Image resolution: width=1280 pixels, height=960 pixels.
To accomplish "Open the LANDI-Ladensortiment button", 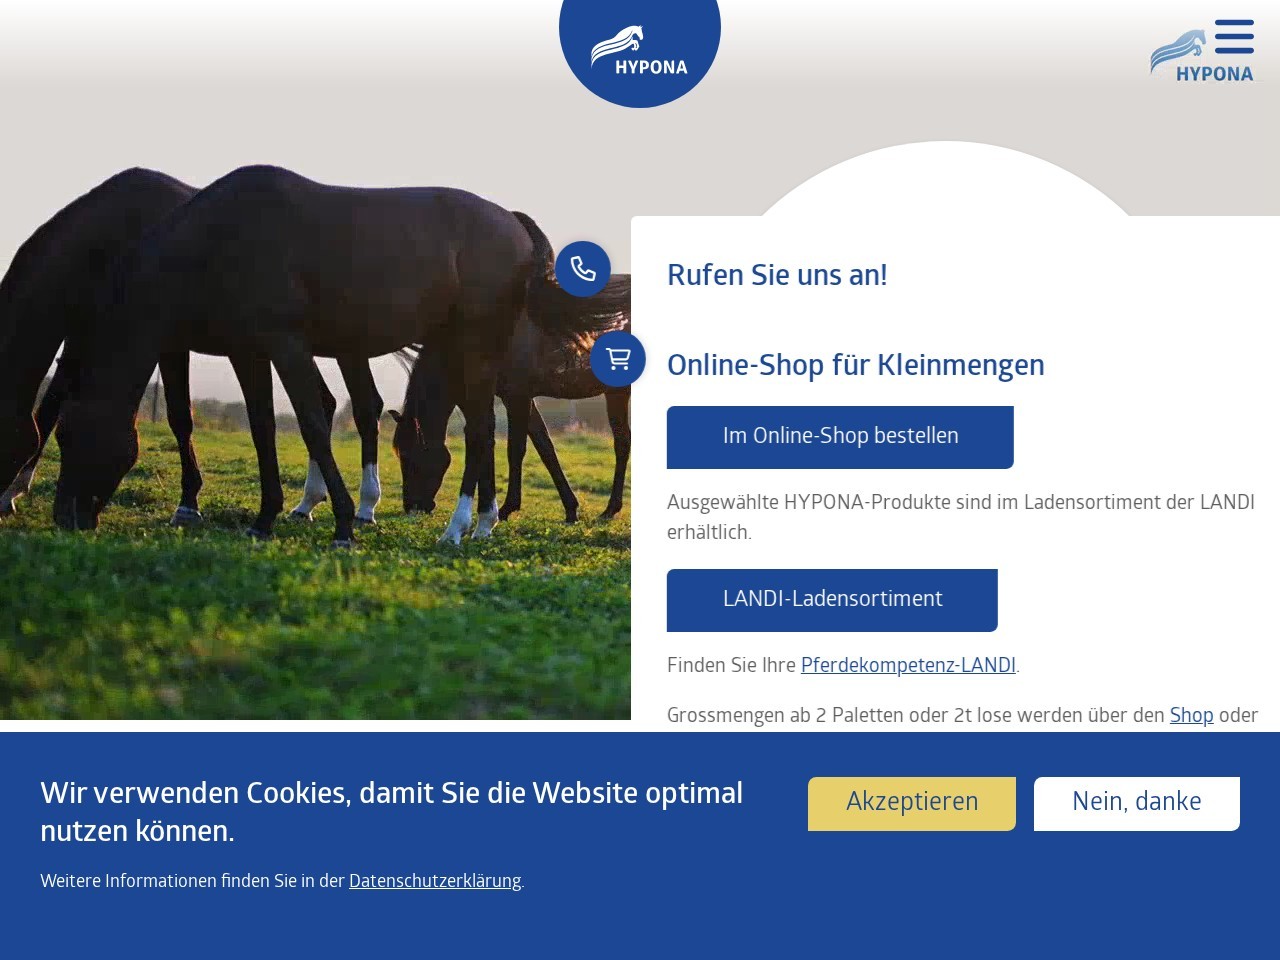I will click(x=832, y=600).
